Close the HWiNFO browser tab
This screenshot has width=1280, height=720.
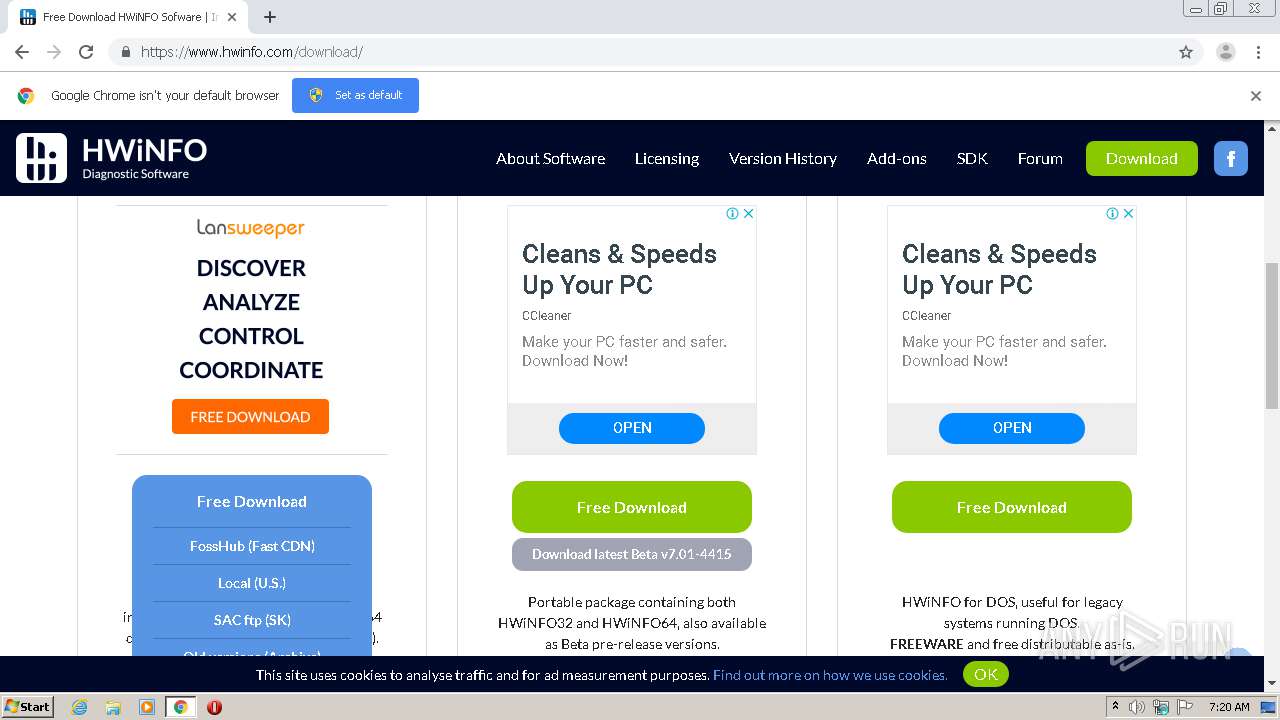[233, 17]
